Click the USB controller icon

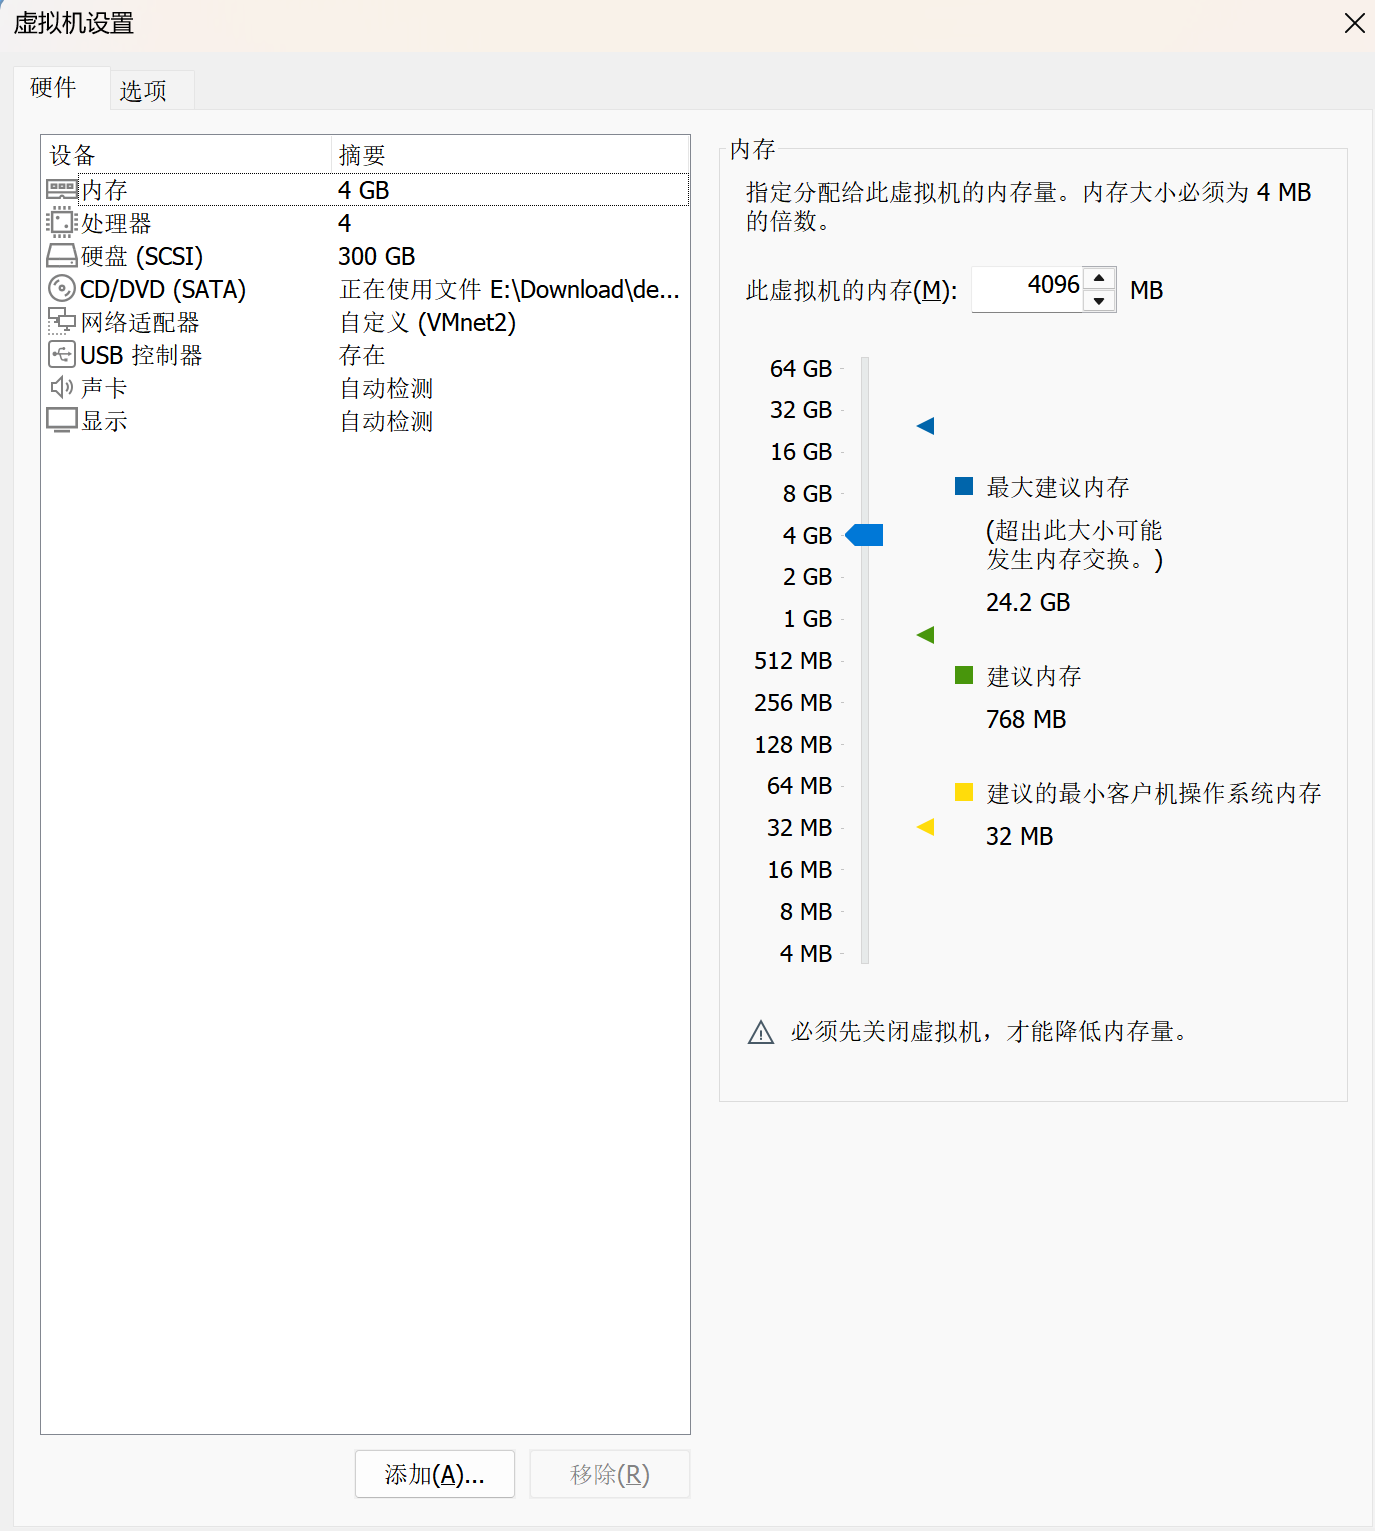(x=62, y=354)
